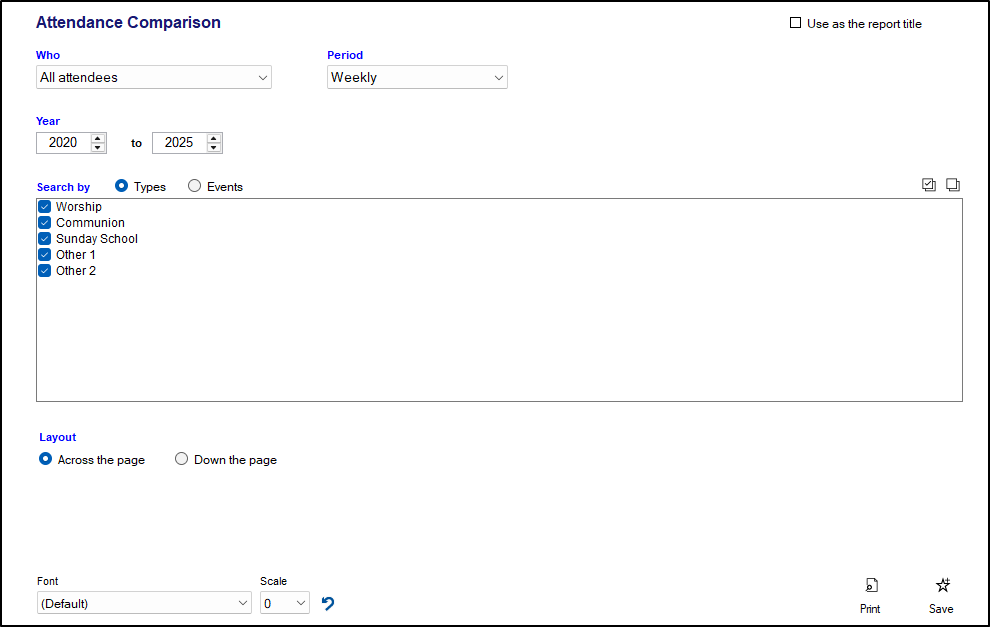Click the start year field showing 2020
Image resolution: width=990 pixels, height=627 pixels.
(x=63, y=143)
